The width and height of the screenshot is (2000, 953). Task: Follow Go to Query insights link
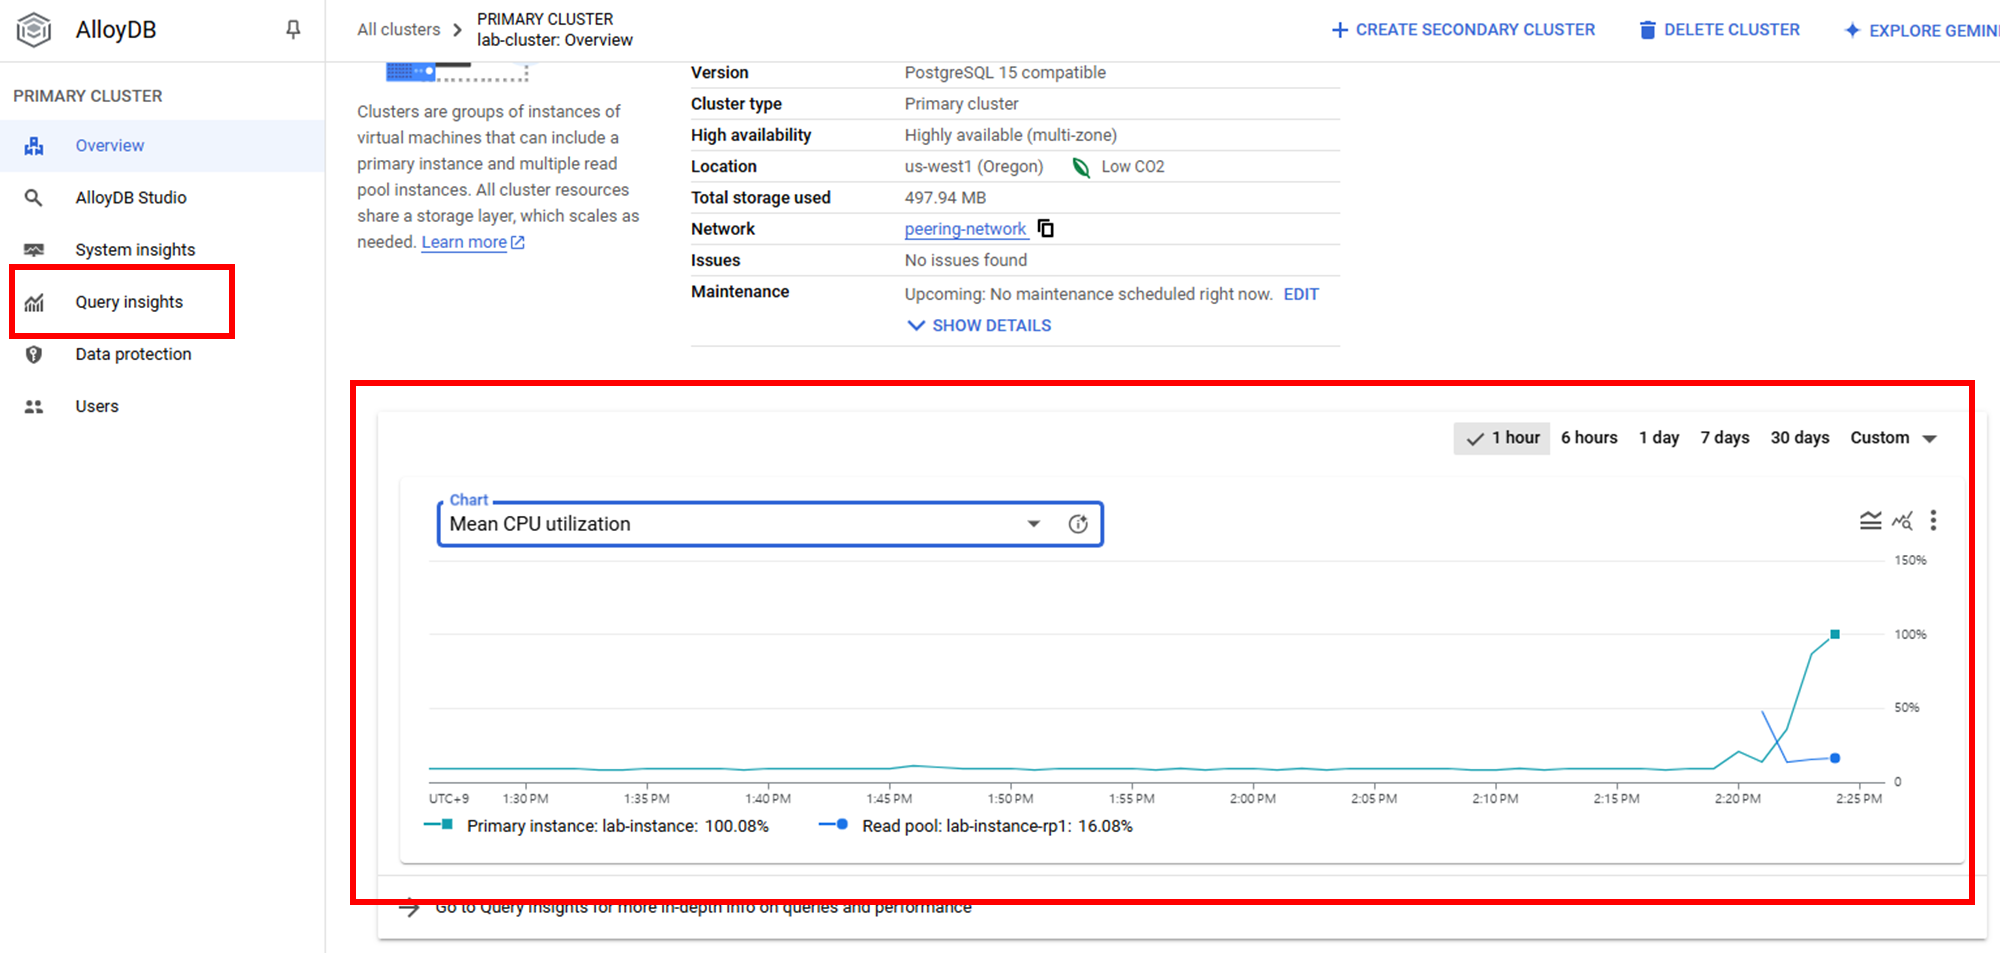[685, 908]
